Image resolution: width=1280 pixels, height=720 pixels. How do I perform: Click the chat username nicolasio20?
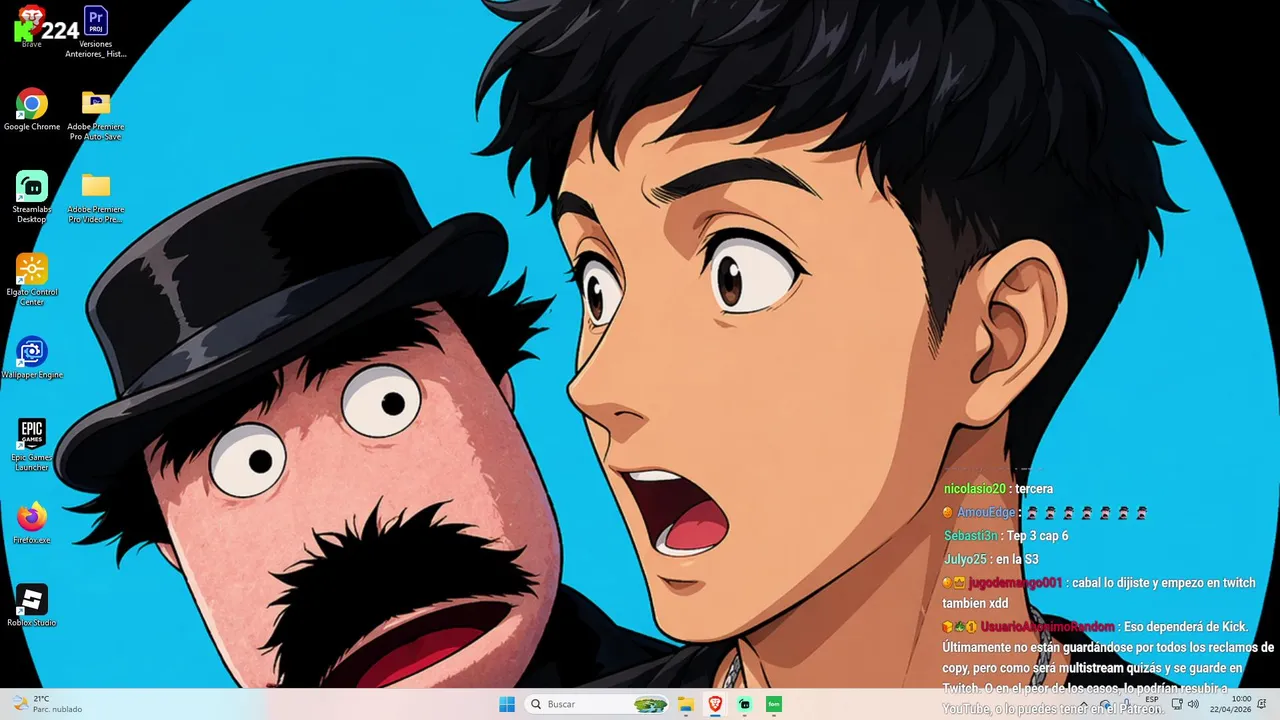pyautogui.click(x=975, y=489)
